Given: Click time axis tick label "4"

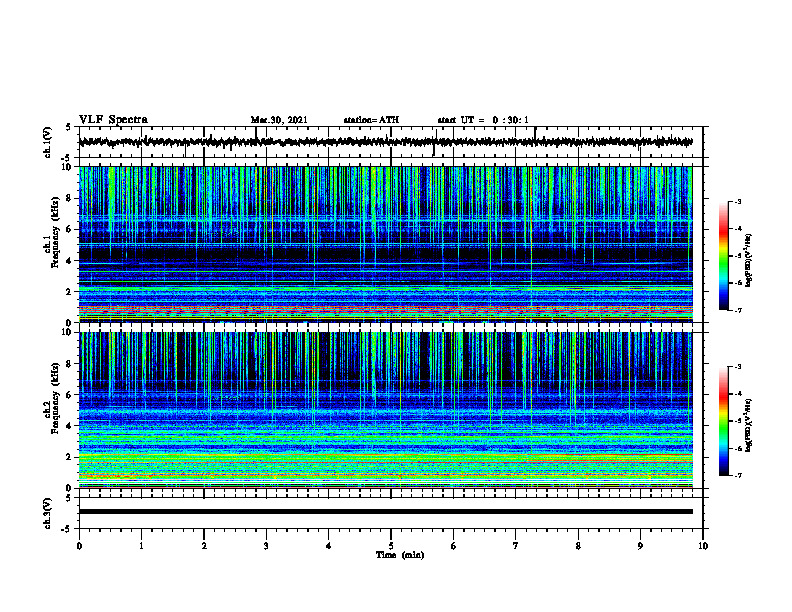Looking at the screenshot, I should pyautogui.click(x=329, y=546).
